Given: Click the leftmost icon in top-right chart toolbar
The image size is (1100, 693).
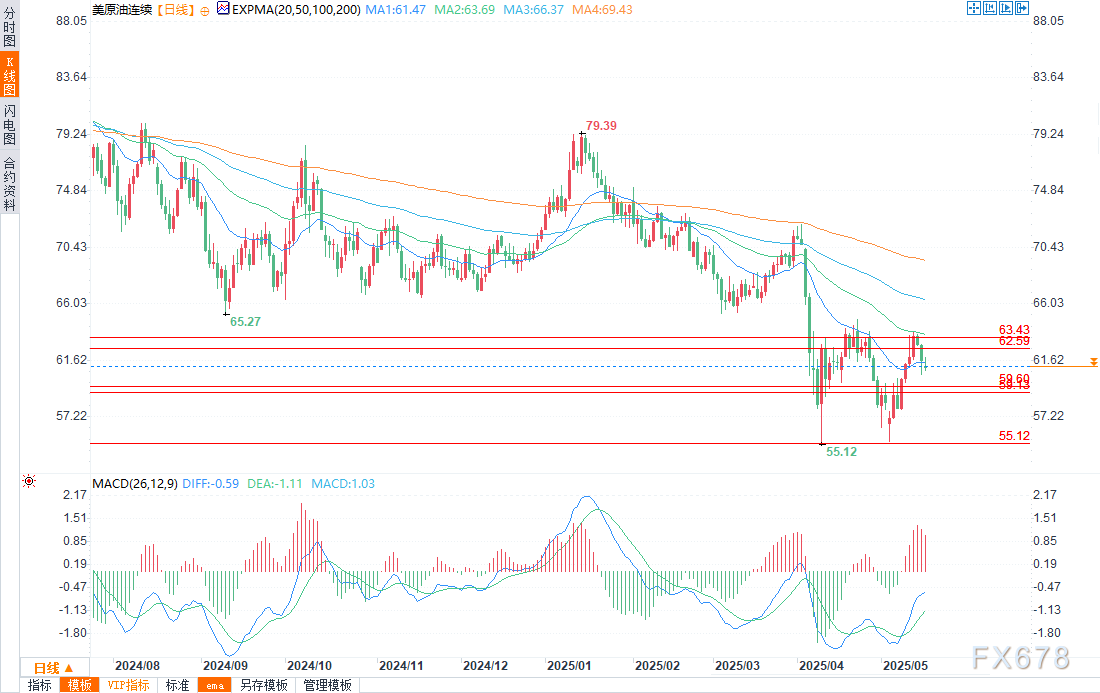Looking at the screenshot, I should coord(973,8).
